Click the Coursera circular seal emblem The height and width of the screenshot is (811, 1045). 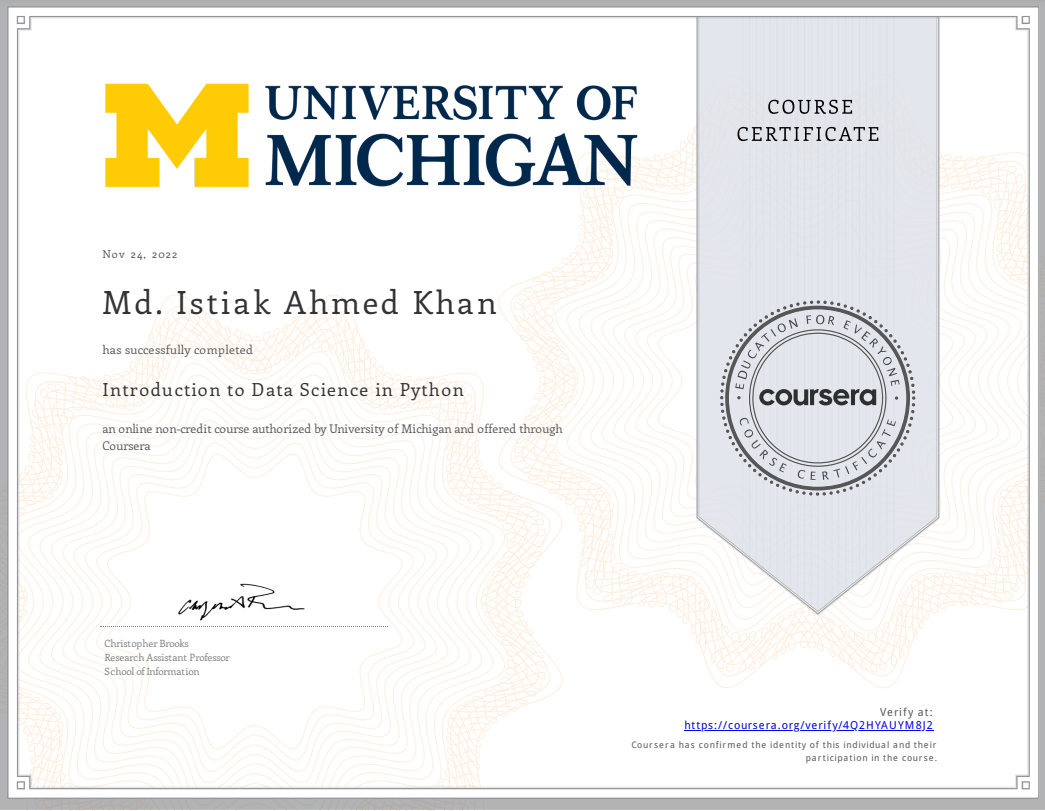point(817,397)
